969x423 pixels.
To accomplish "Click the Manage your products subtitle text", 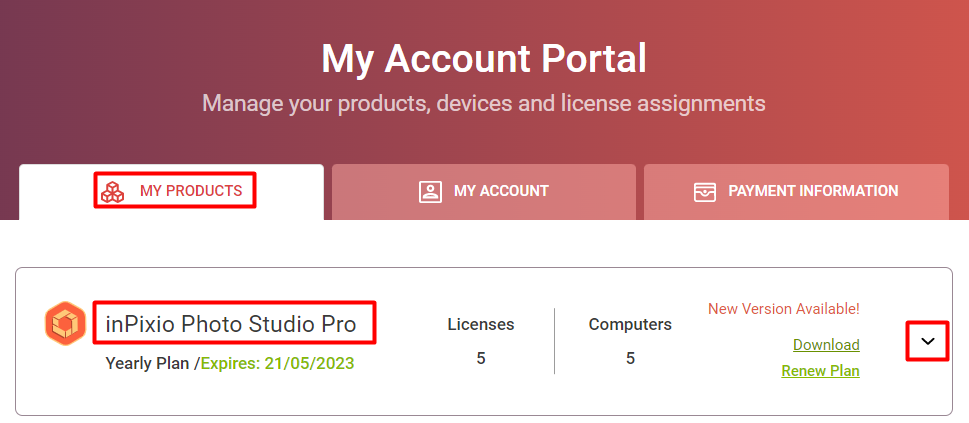I will click(x=484, y=103).
